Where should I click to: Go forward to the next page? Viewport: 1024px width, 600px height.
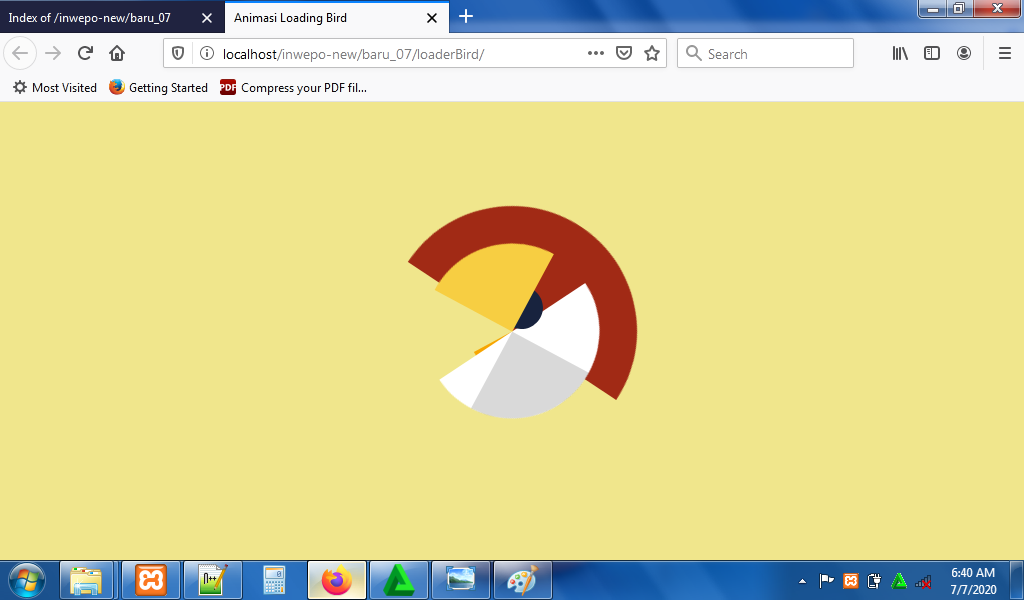point(53,54)
